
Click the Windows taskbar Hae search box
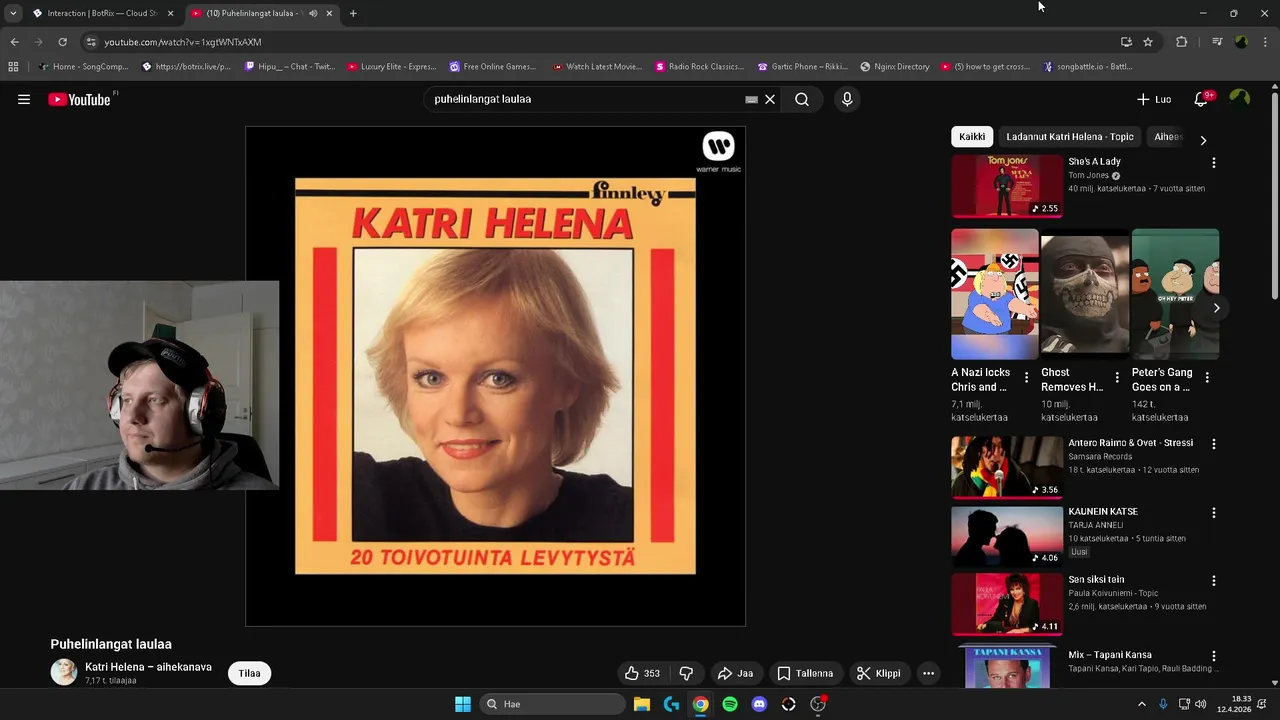(x=550, y=704)
